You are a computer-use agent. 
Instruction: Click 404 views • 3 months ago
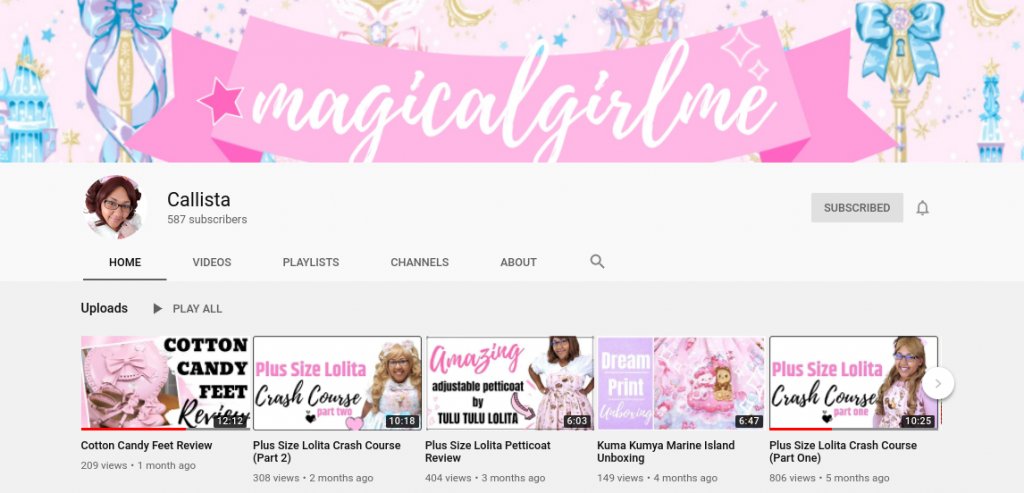click(485, 478)
